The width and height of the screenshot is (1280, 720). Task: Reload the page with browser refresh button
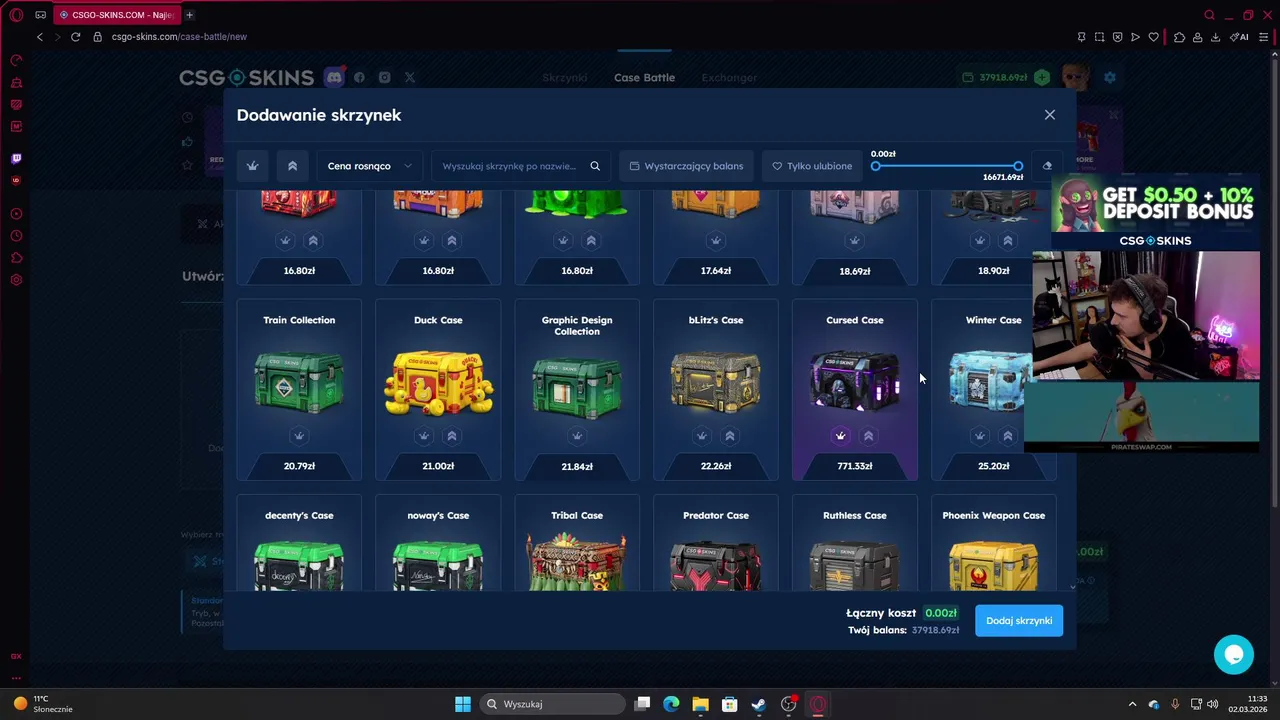75,37
